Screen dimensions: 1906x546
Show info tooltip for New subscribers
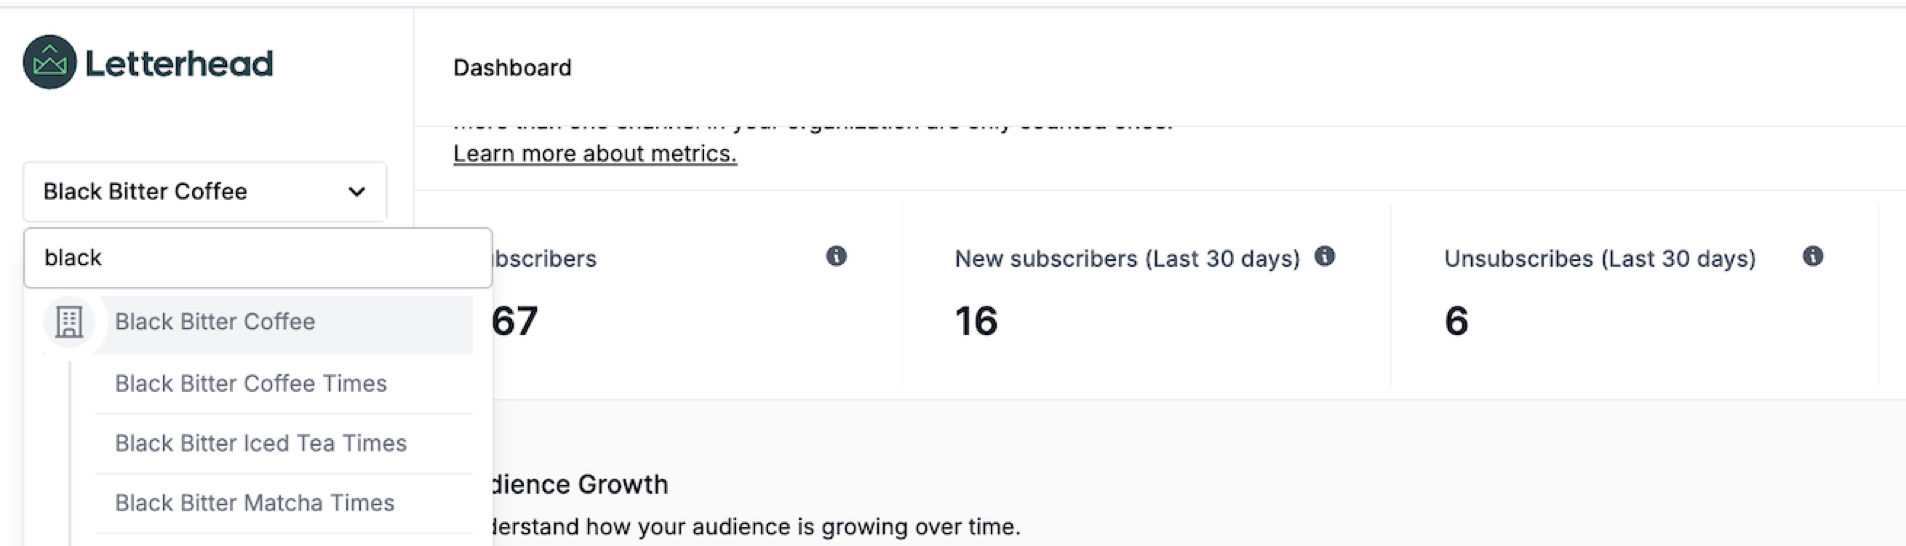[1324, 256]
